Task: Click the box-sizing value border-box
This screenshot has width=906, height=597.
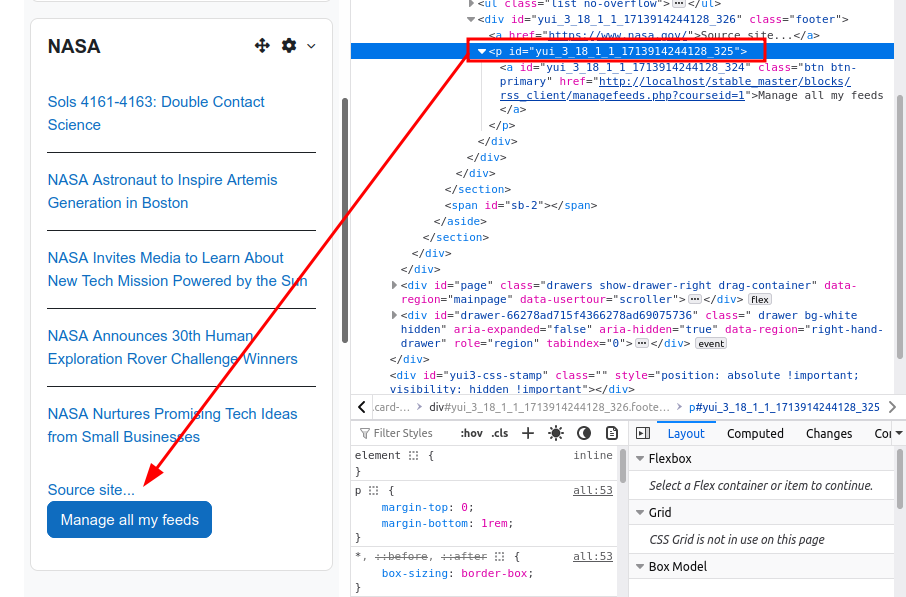Action: pyautogui.click(x=493, y=573)
